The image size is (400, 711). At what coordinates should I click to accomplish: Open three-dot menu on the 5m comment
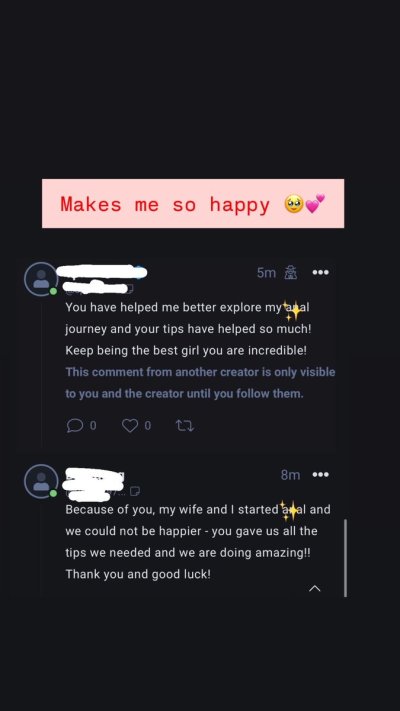[x=320, y=272]
